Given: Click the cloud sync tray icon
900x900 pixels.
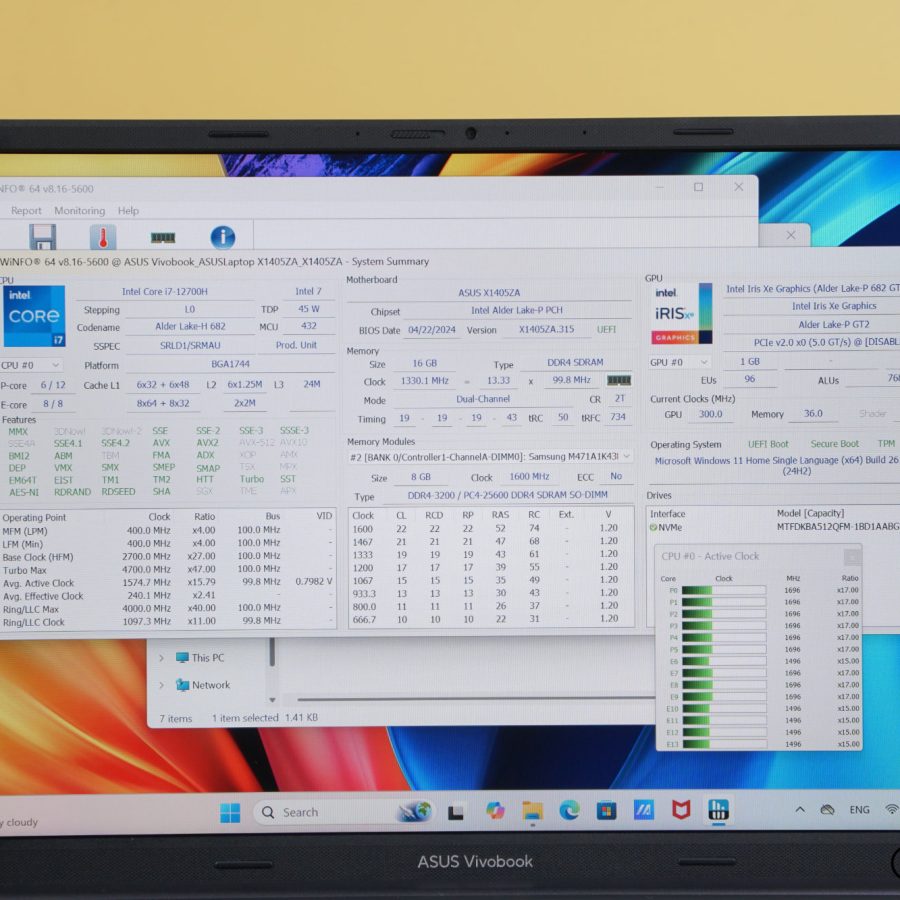Looking at the screenshot, I should tap(827, 809).
